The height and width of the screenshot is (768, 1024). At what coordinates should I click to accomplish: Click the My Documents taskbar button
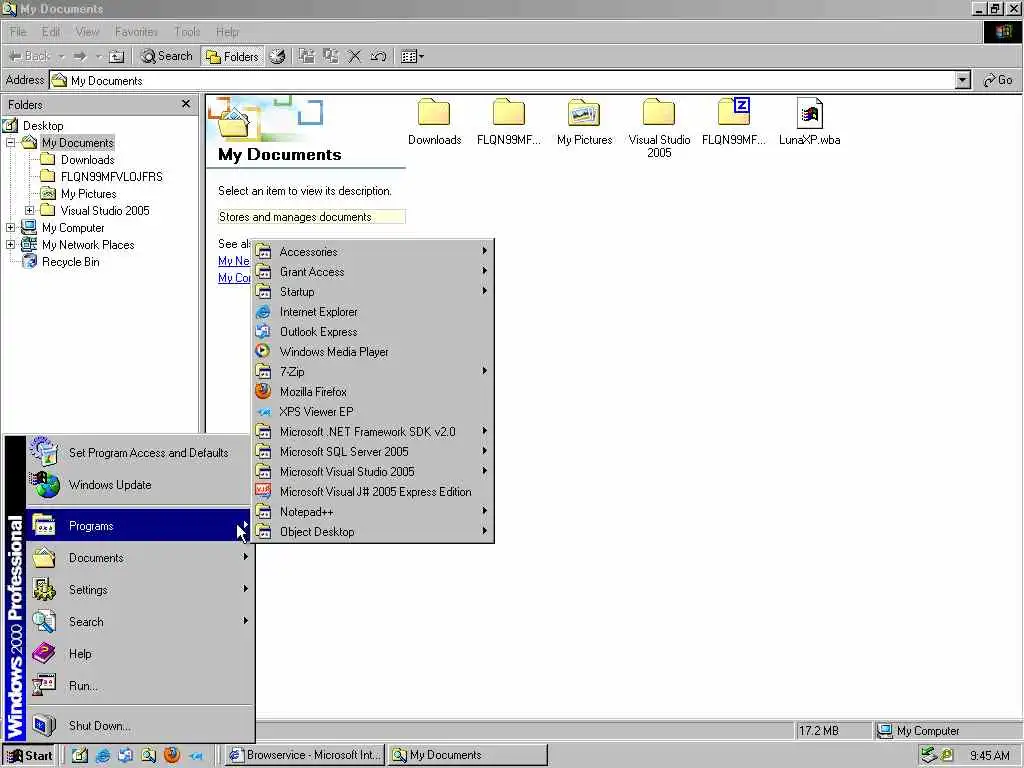pos(468,755)
